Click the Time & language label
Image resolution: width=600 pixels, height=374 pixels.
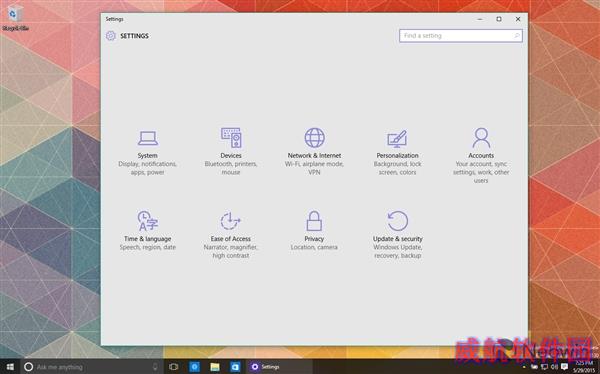pyautogui.click(x=148, y=238)
